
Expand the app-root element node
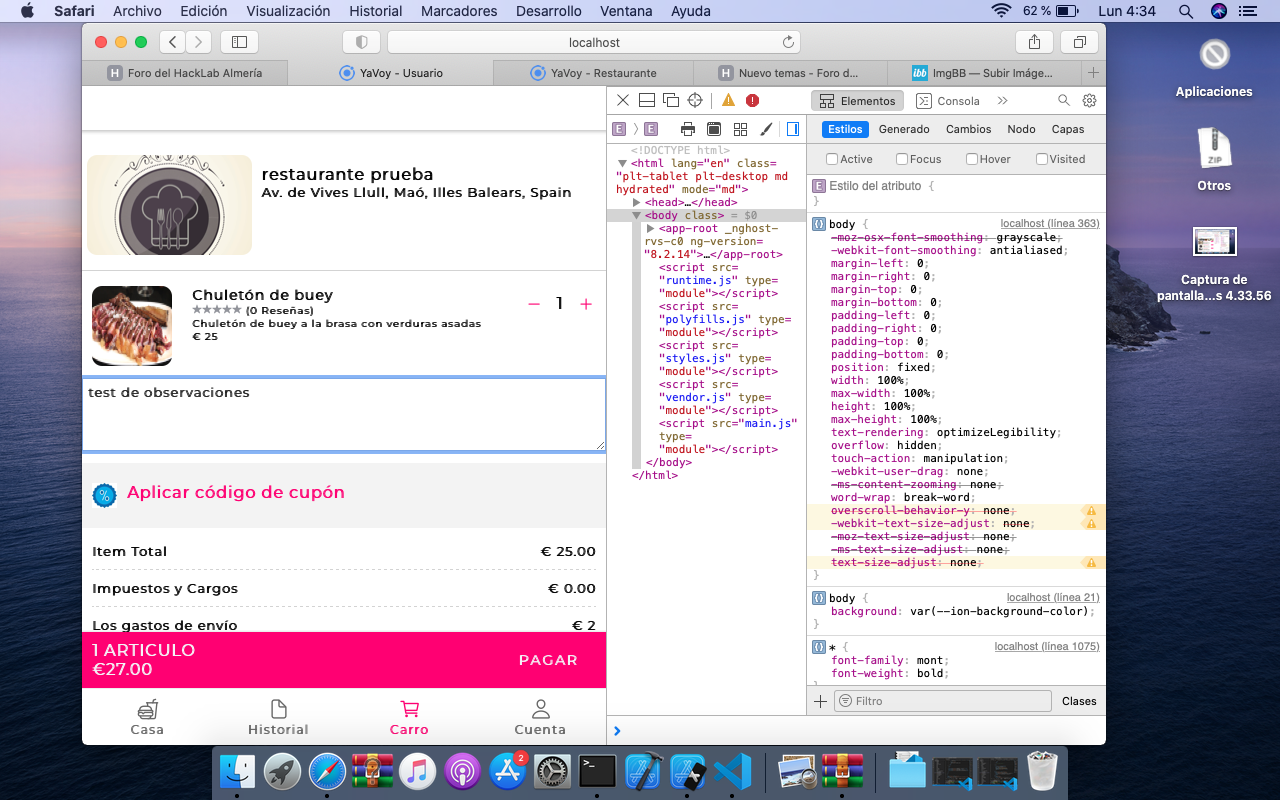point(651,228)
